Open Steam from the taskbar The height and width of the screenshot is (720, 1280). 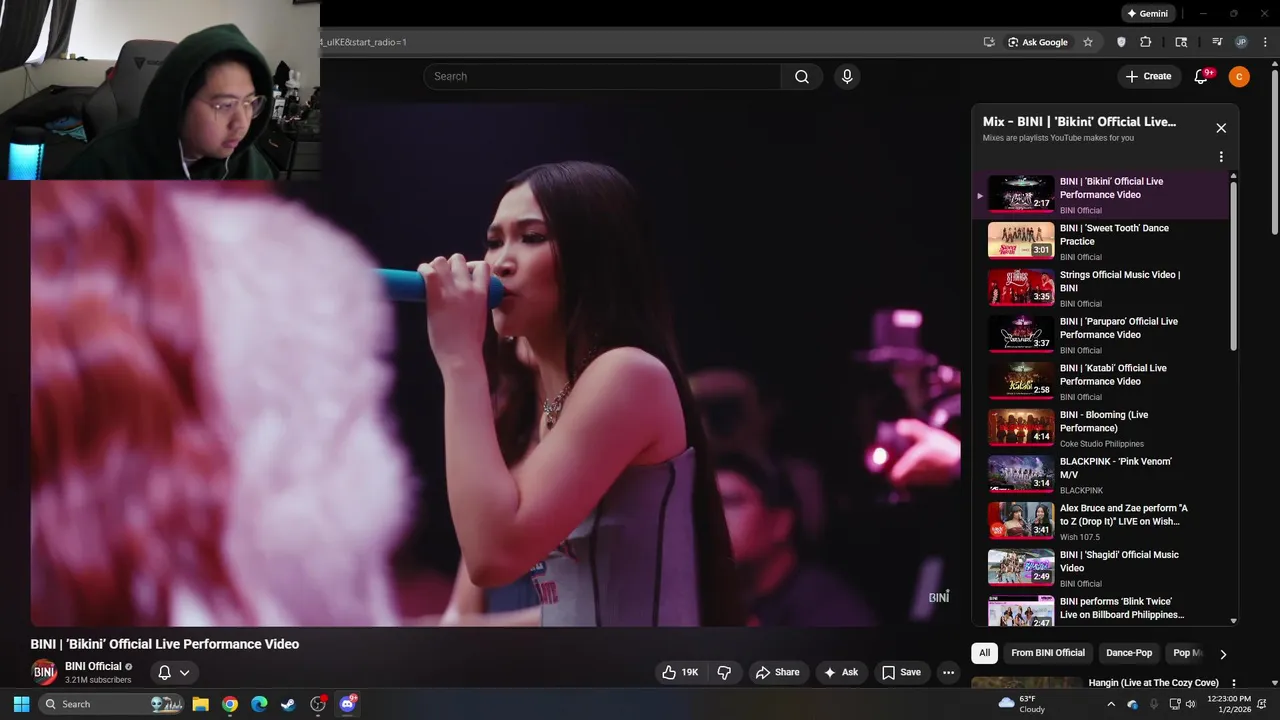288,704
